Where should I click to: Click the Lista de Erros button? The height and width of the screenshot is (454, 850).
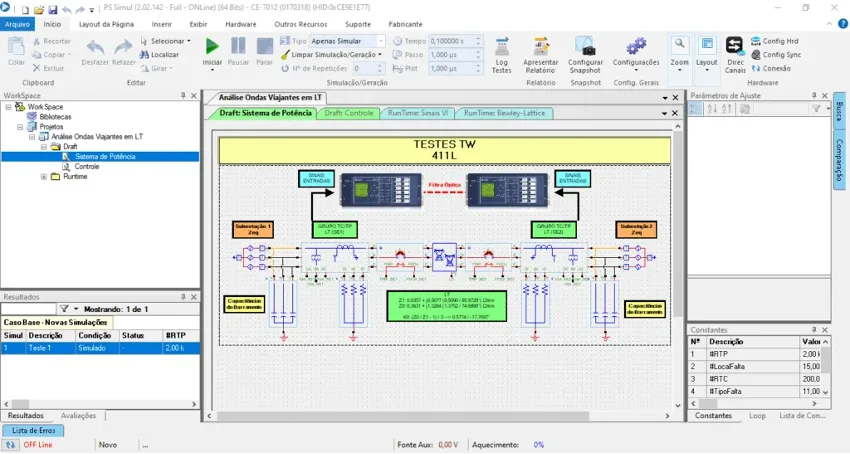[34, 431]
